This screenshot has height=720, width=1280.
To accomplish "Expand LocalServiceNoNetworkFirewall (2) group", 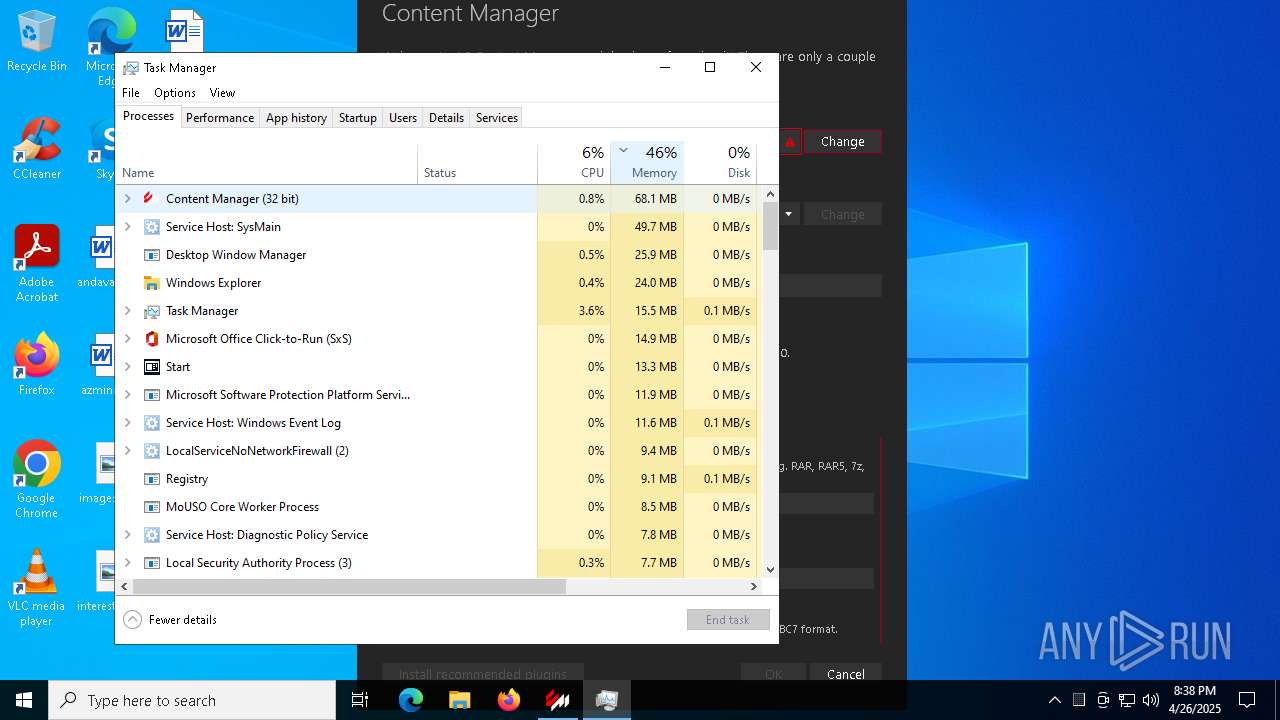I will 127,451.
